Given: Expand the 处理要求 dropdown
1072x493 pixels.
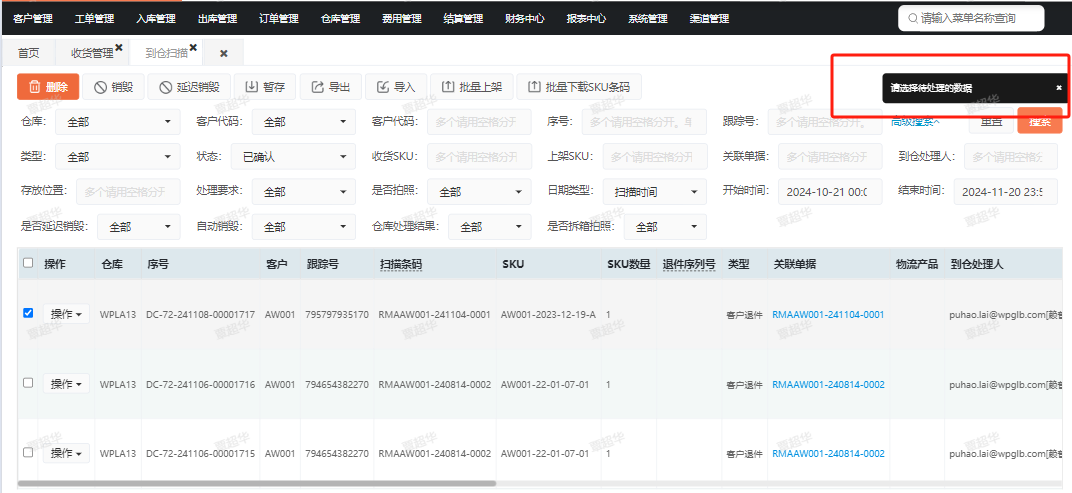Looking at the screenshot, I should (304, 192).
